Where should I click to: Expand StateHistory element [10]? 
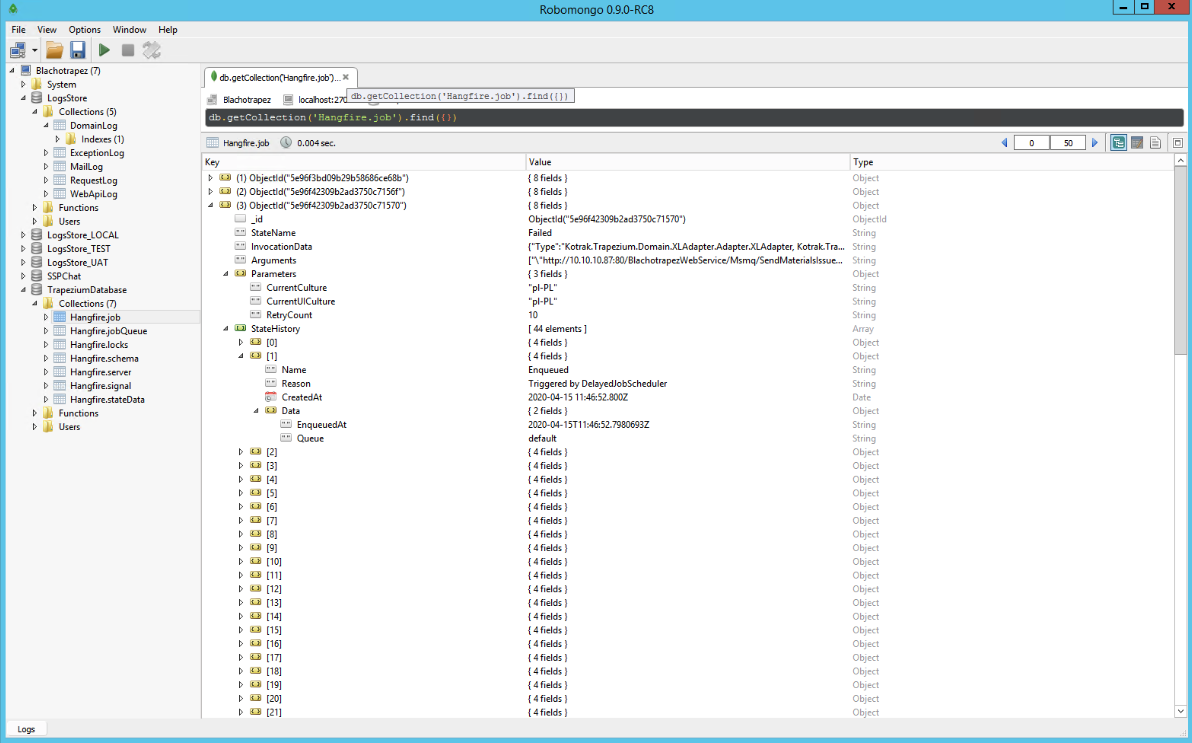point(241,561)
